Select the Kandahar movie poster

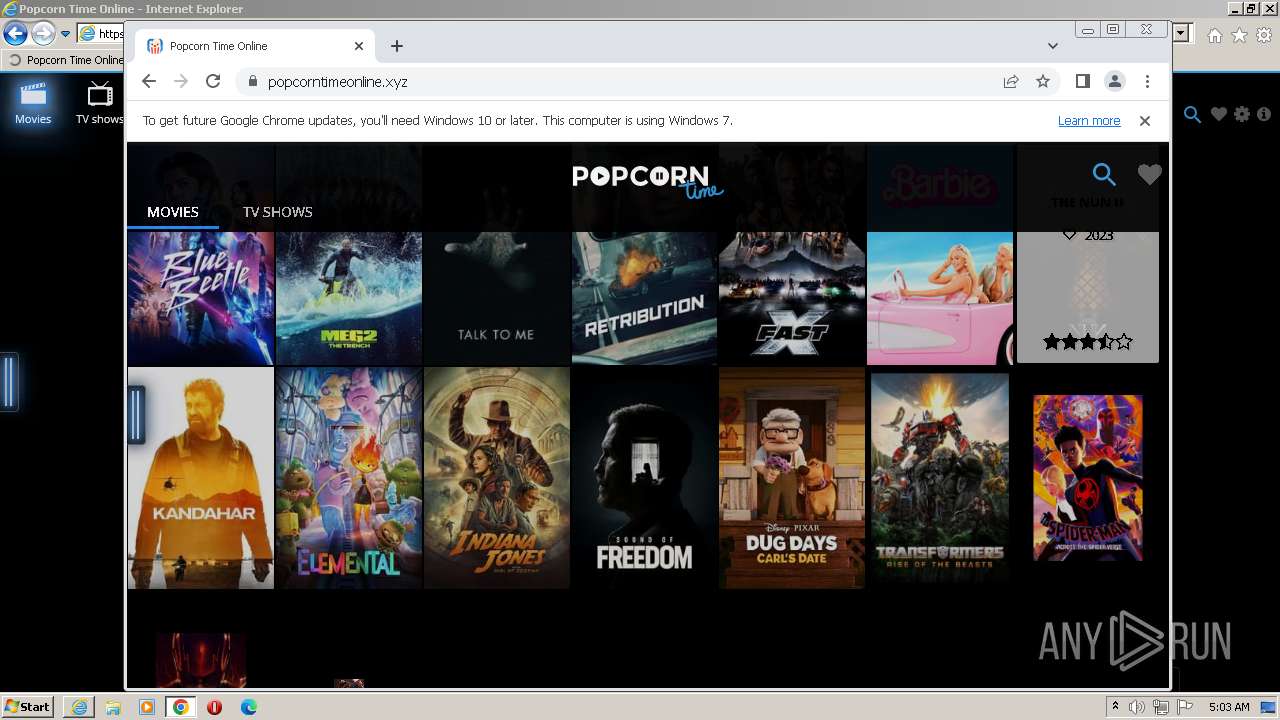point(200,478)
